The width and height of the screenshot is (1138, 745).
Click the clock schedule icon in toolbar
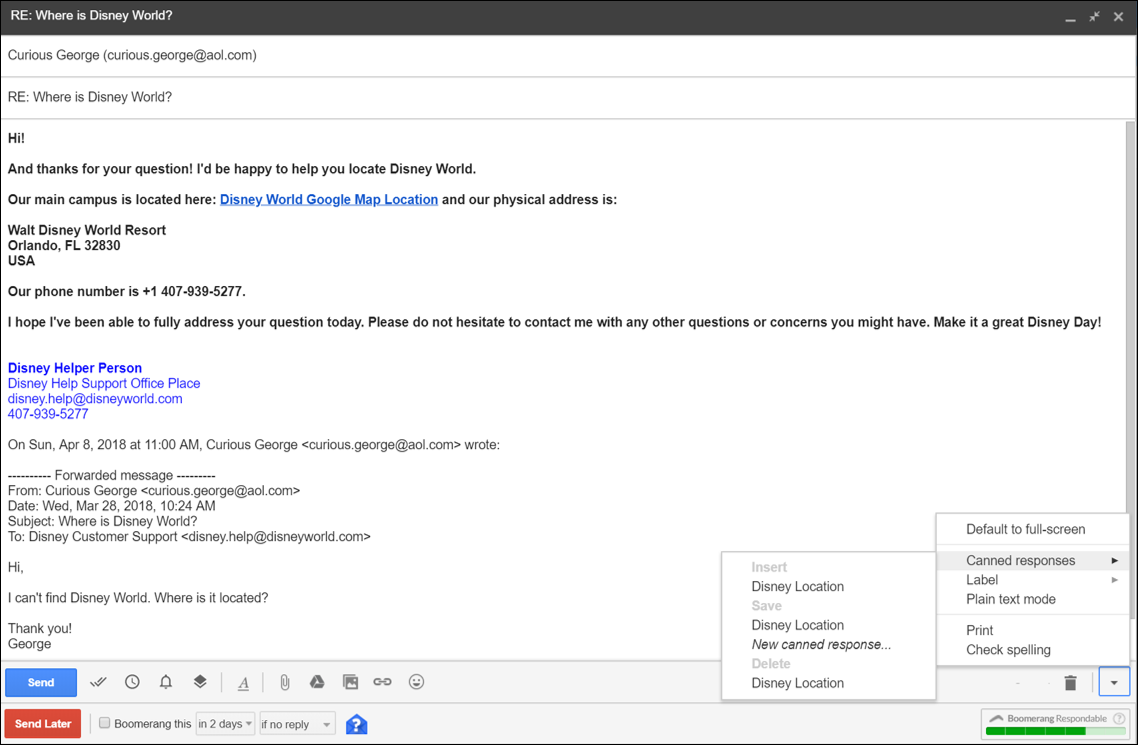point(132,682)
